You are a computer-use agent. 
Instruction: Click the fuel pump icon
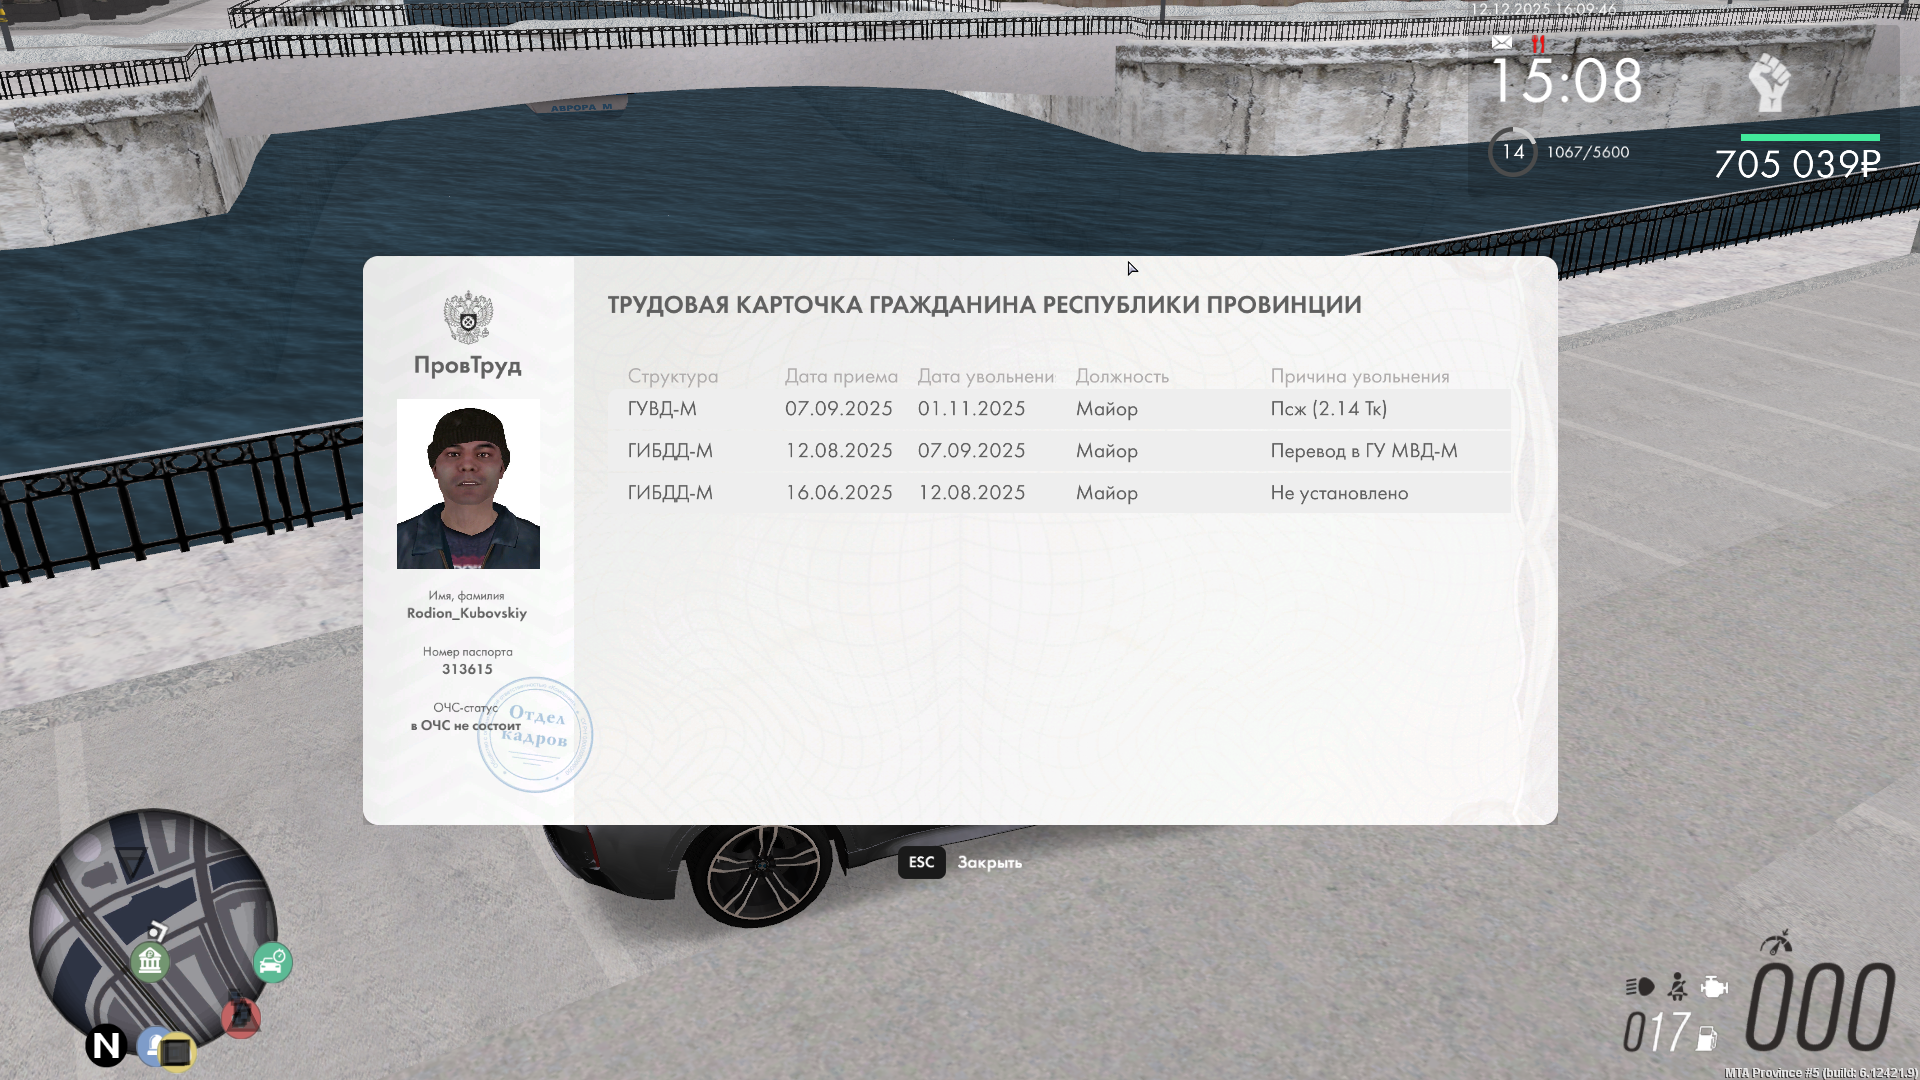click(1706, 1039)
